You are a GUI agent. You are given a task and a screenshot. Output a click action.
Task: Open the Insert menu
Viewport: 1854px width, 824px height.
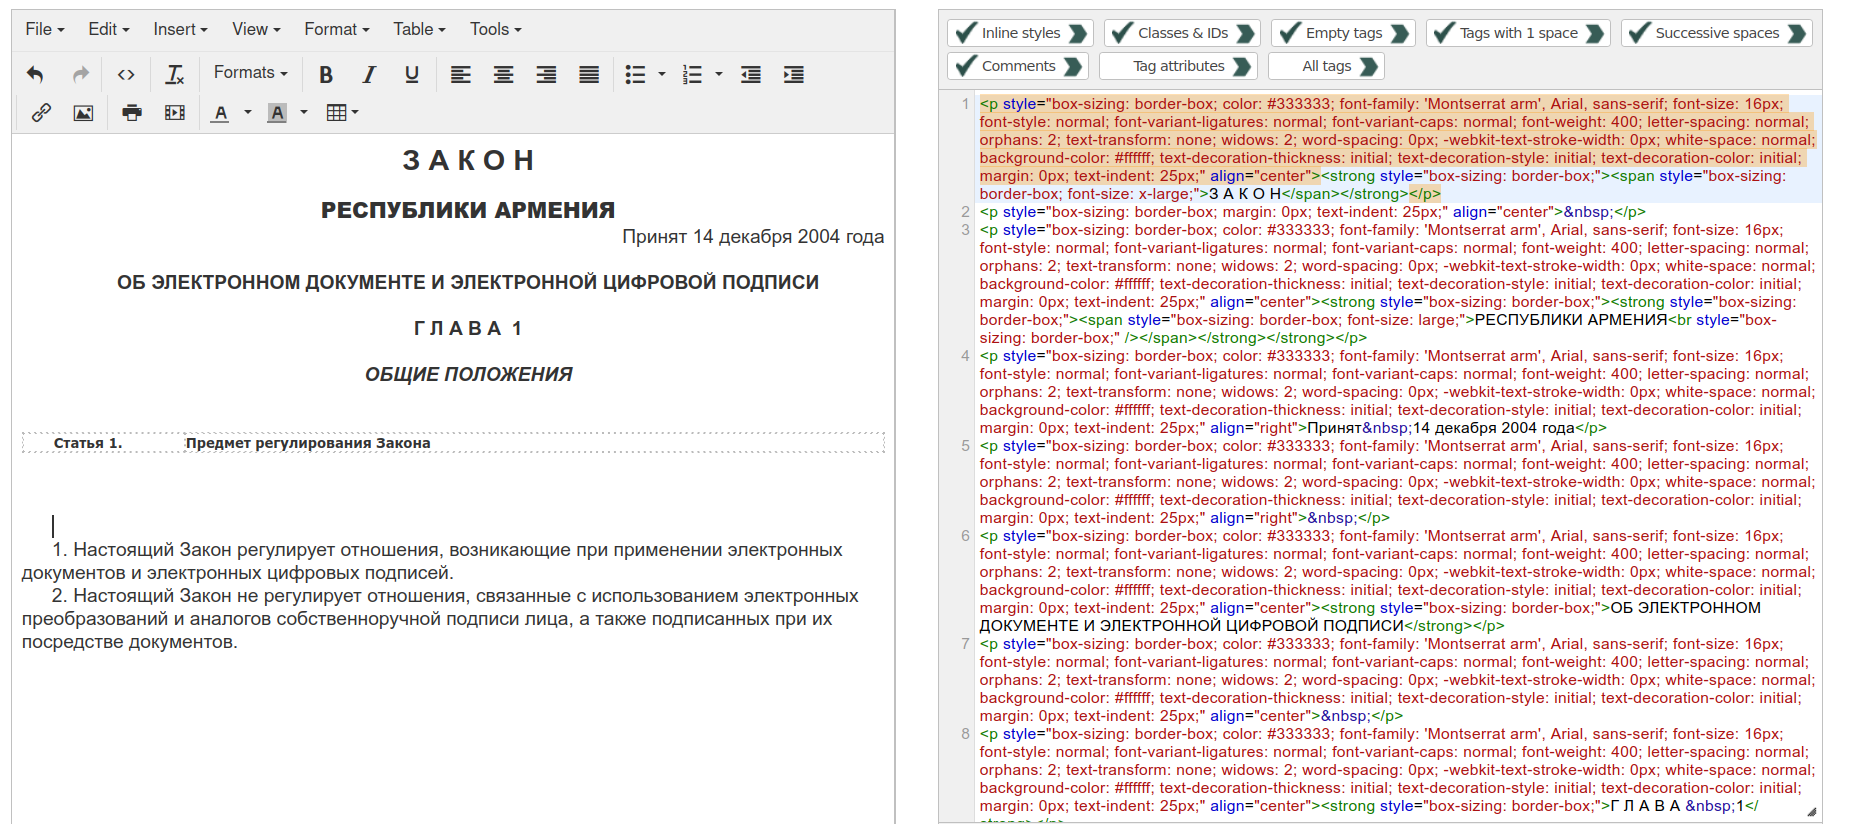click(x=180, y=29)
